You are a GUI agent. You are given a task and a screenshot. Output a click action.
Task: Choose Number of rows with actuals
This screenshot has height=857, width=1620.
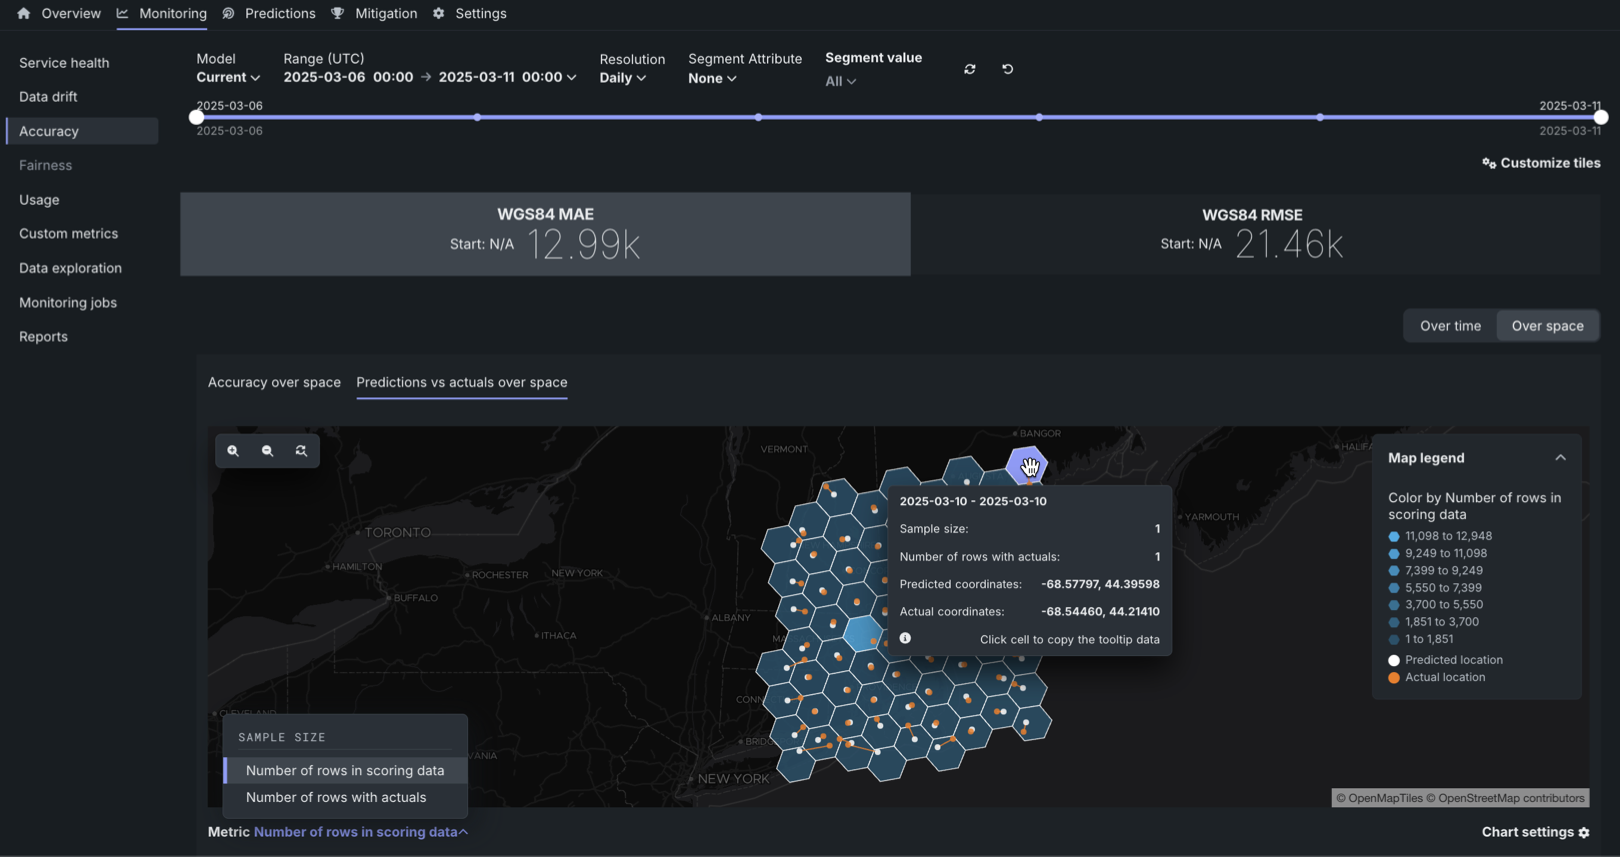tap(336, 797)
